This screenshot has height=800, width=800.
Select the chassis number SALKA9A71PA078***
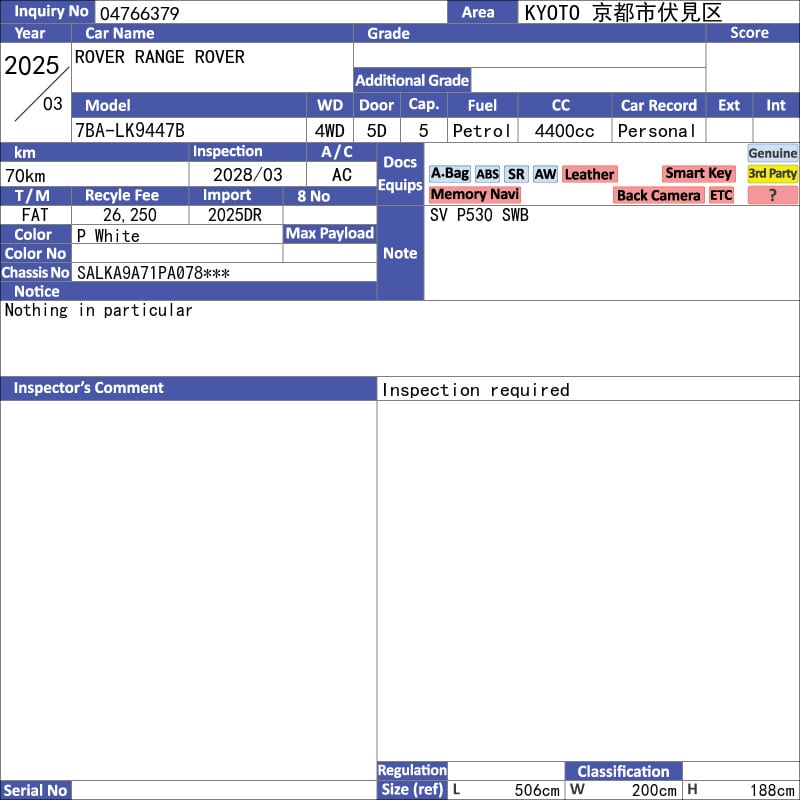click(153, 272)
